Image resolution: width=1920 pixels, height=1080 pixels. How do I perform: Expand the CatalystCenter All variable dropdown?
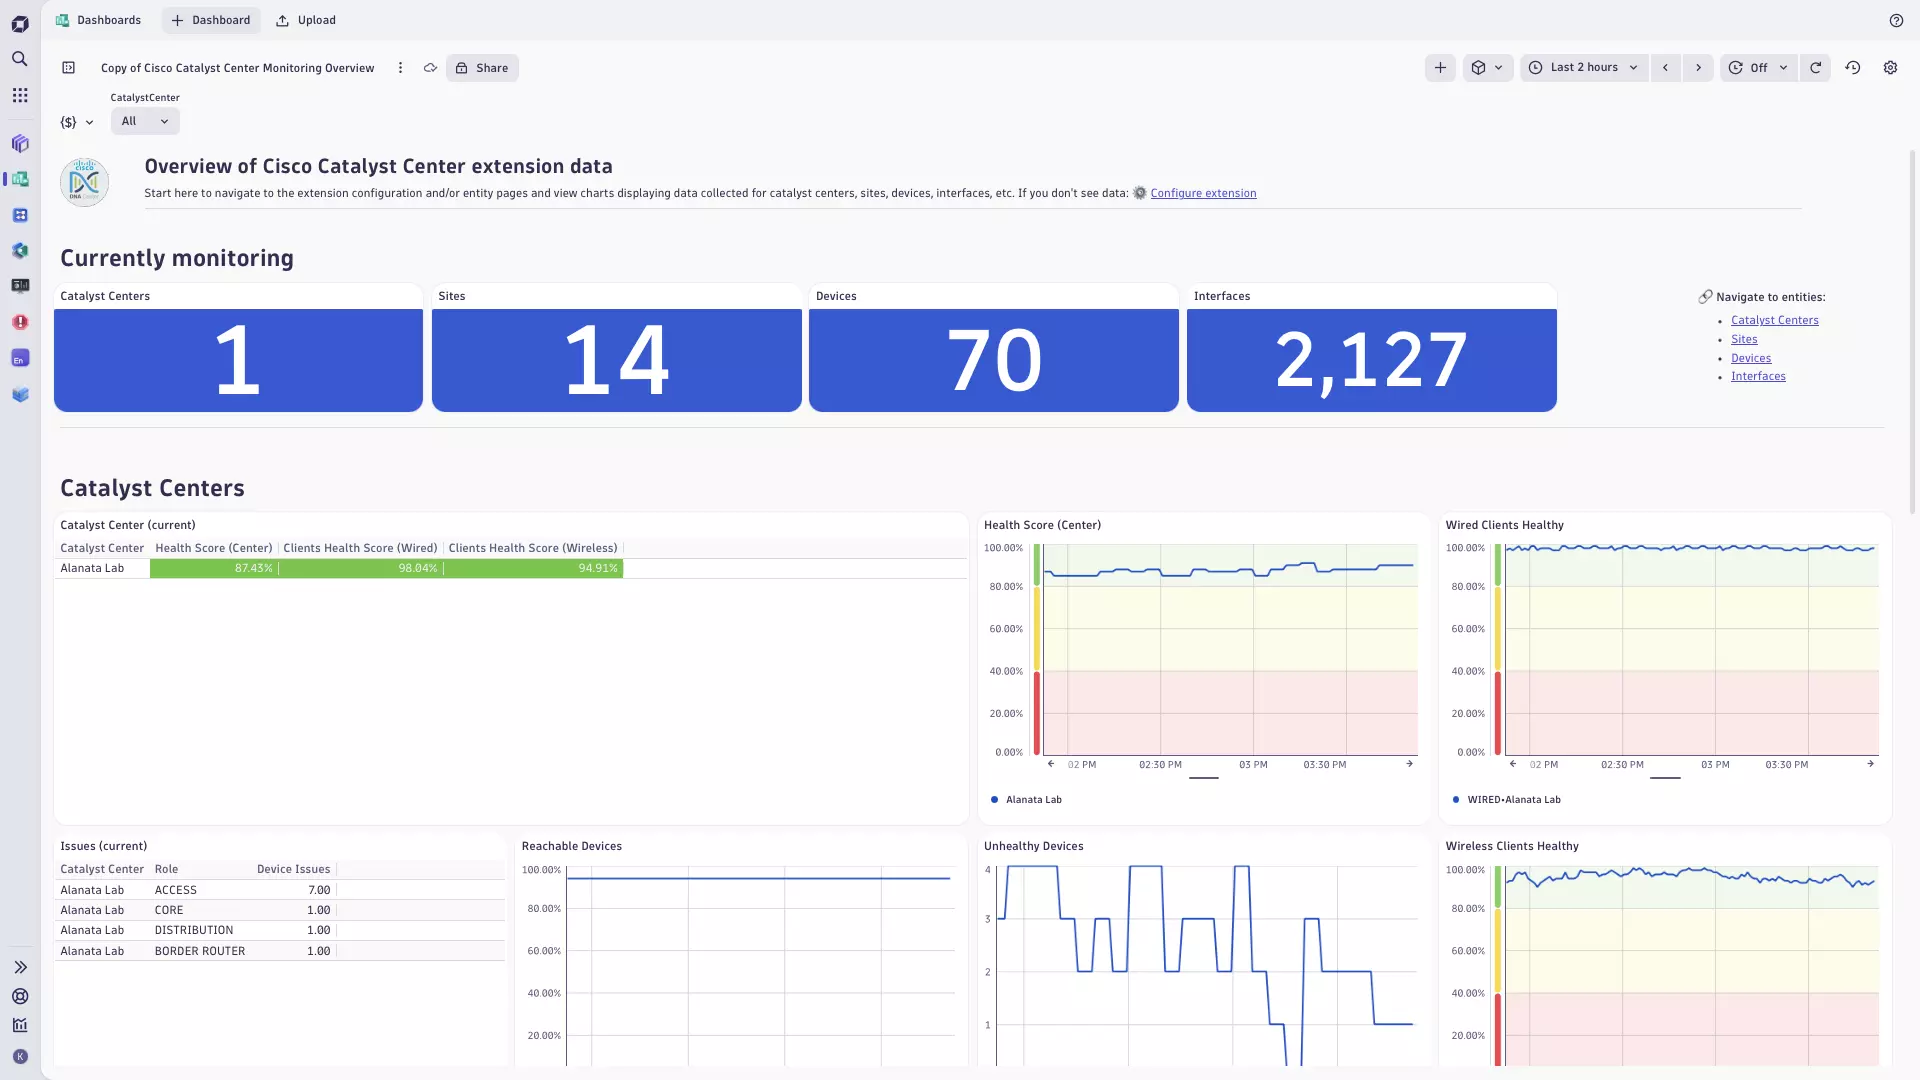click(144, 121)
